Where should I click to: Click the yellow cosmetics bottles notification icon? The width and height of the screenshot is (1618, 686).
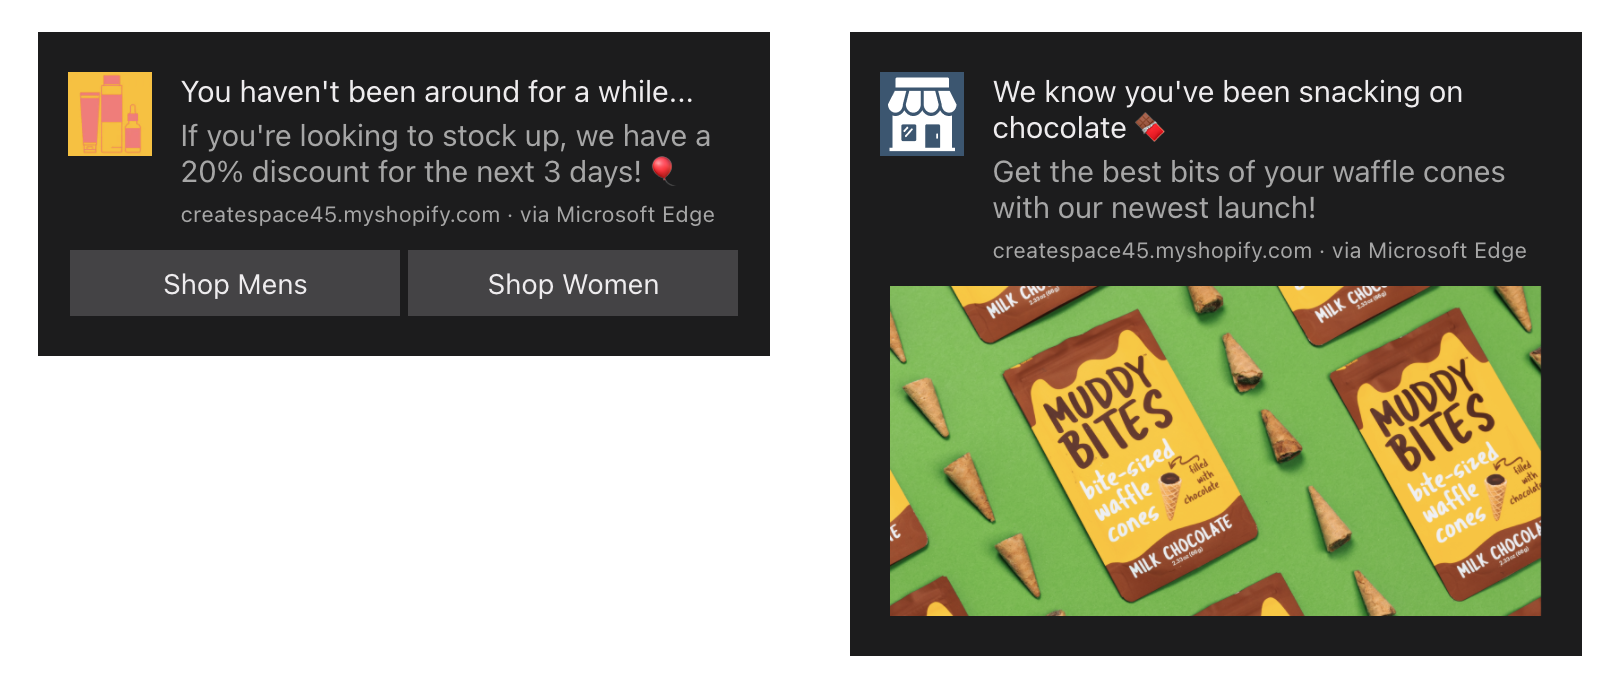tap(110, 114)
